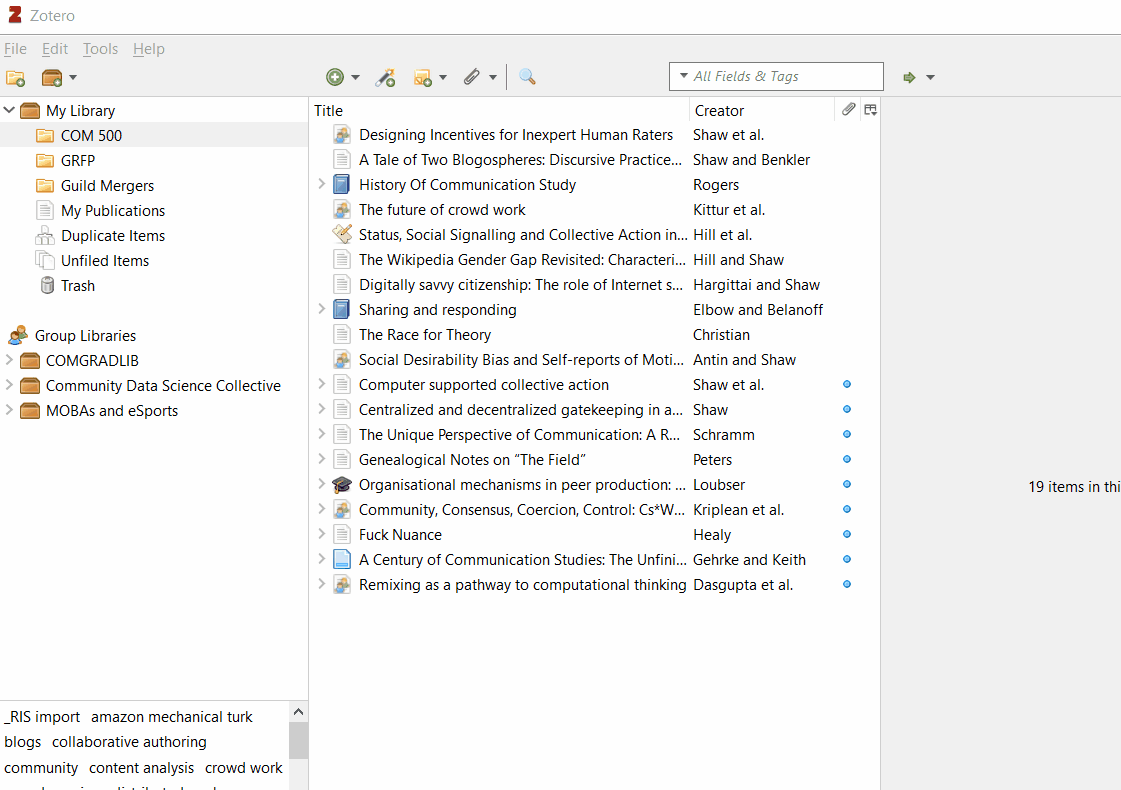Open the Tools menu
Image resolution: width=1121 pixels, height=790 pixels.
coord(100,49)
